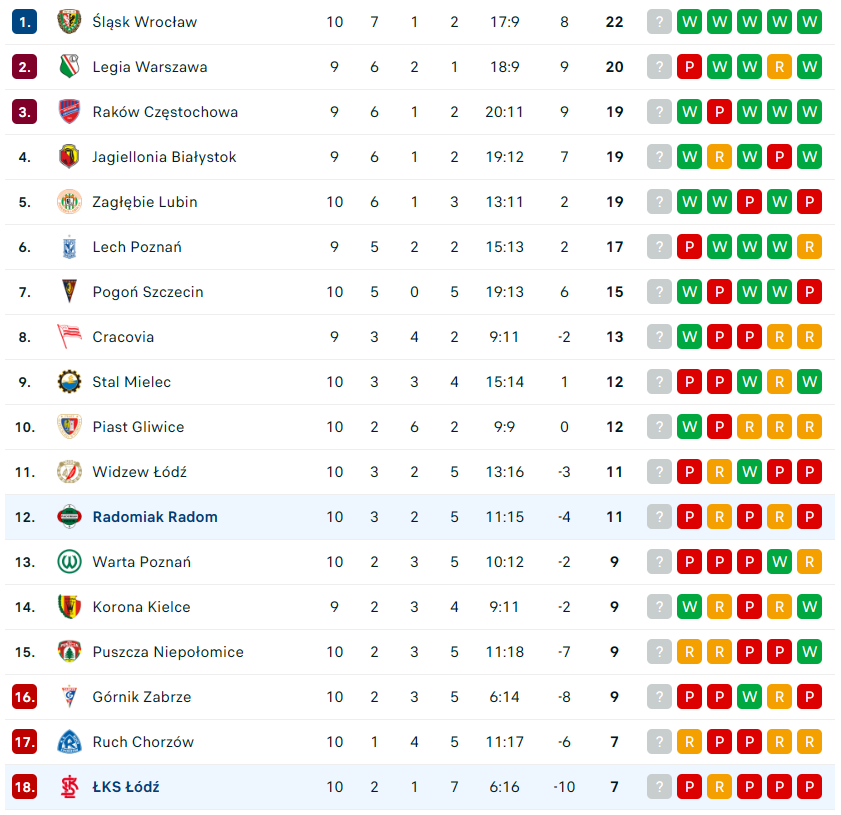Click the Lech Poznań club crest
Viewport: 841px width, 815px height.
tap(69, 247)
